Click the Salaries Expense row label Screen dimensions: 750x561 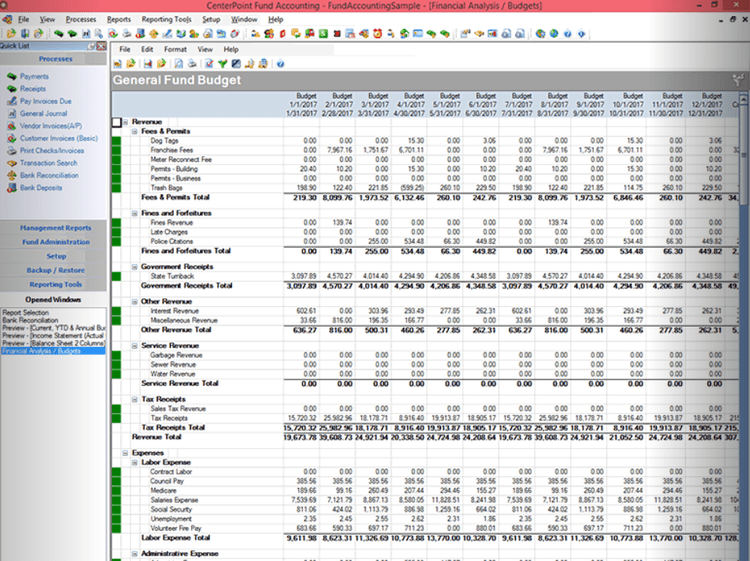pos(174,500)
